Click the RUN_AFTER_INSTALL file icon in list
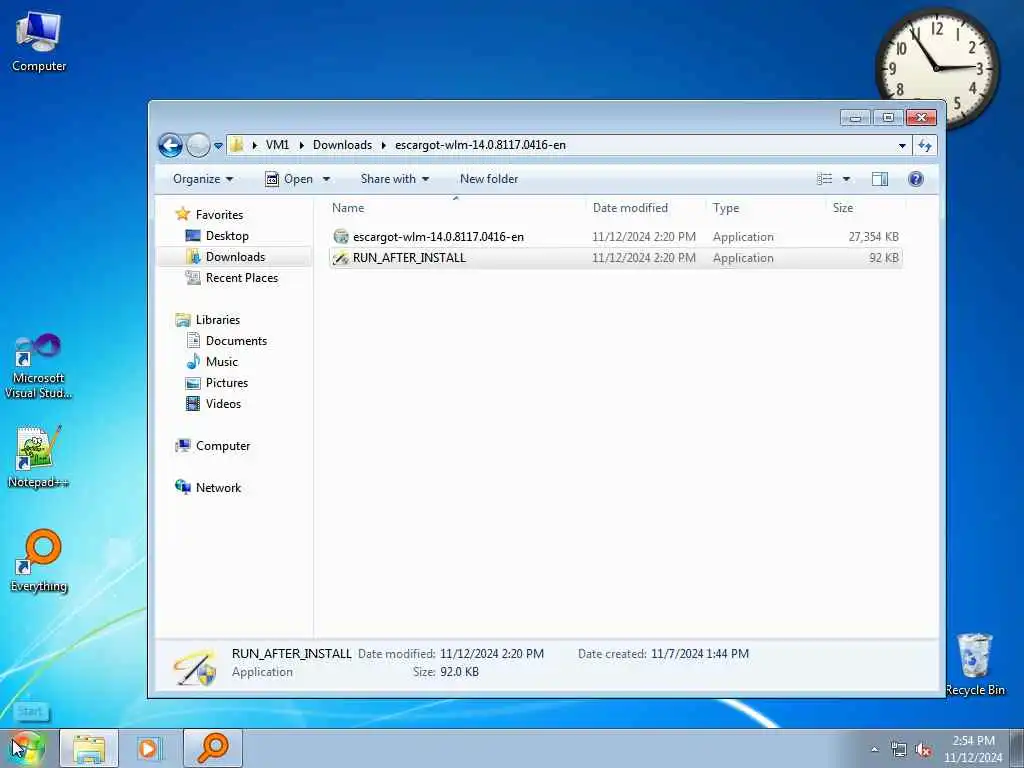Viewport: 1024px width, 768px height. tap(341, 258)
